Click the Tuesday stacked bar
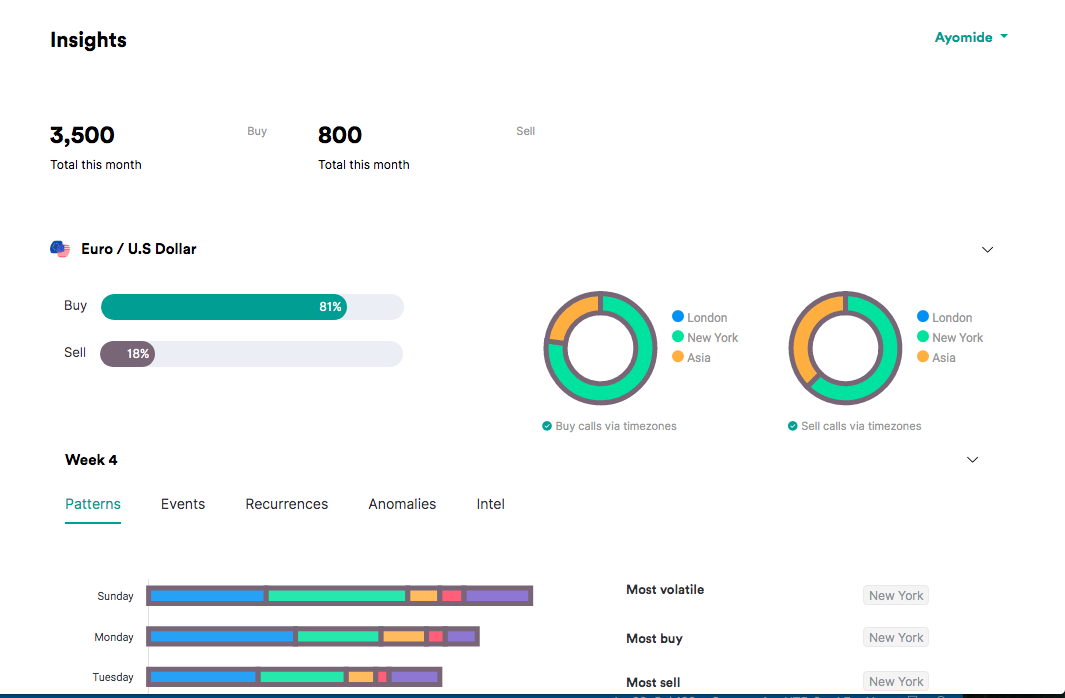 [294, 677]
